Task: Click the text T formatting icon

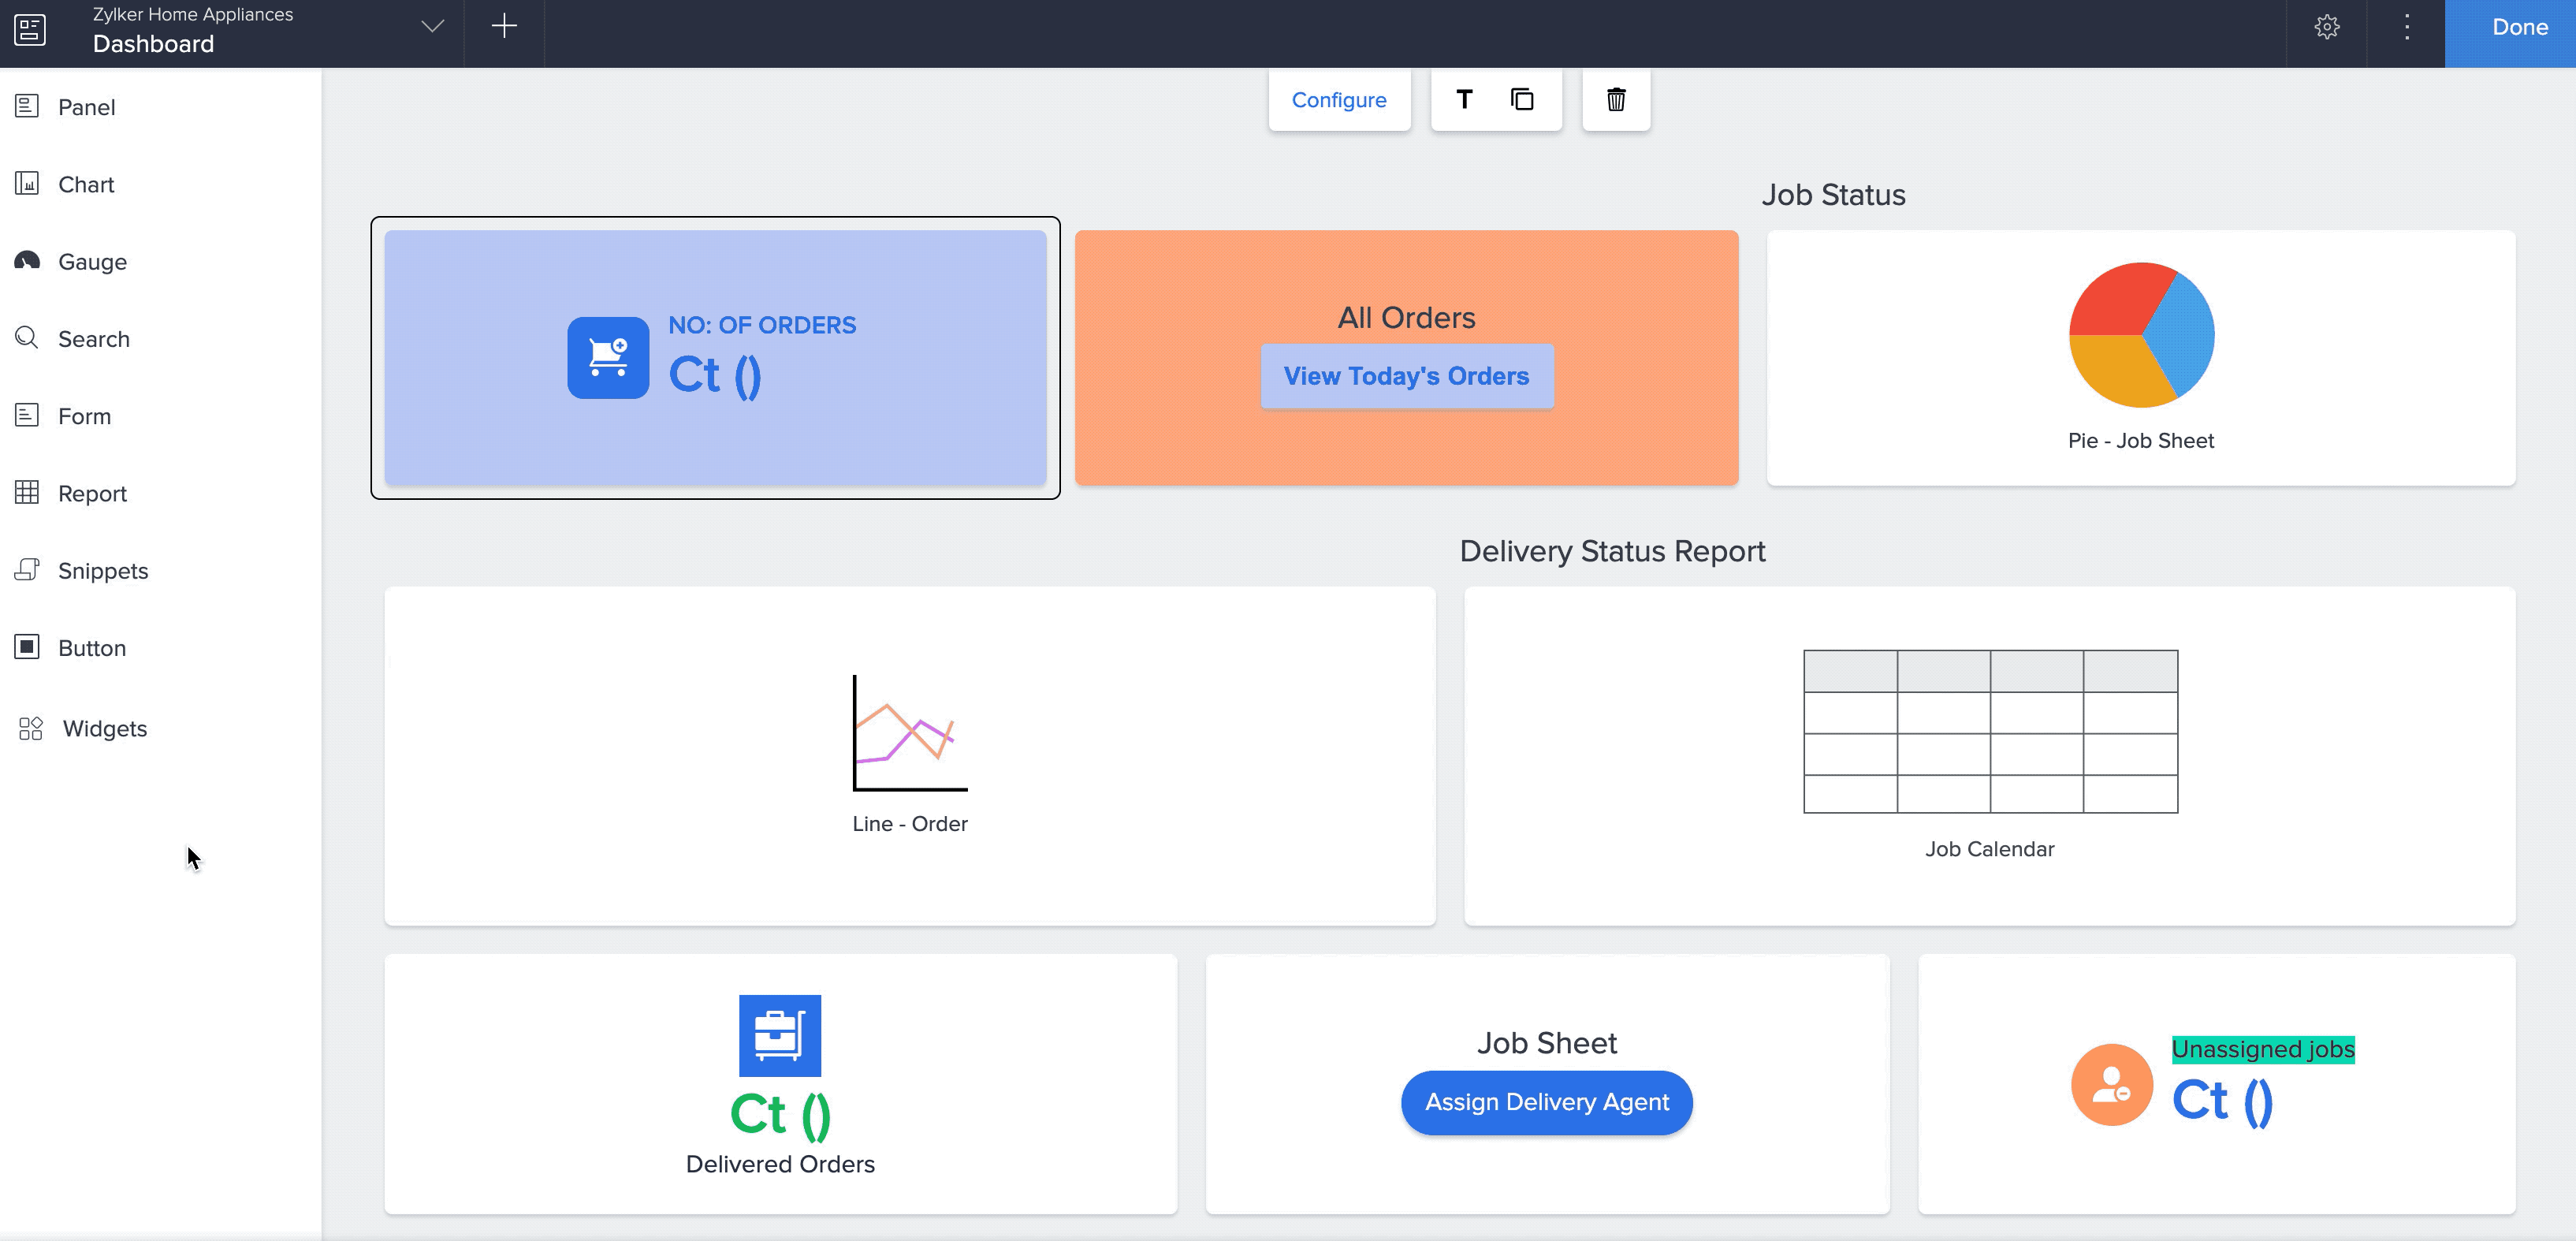Action: [1464, 99]
